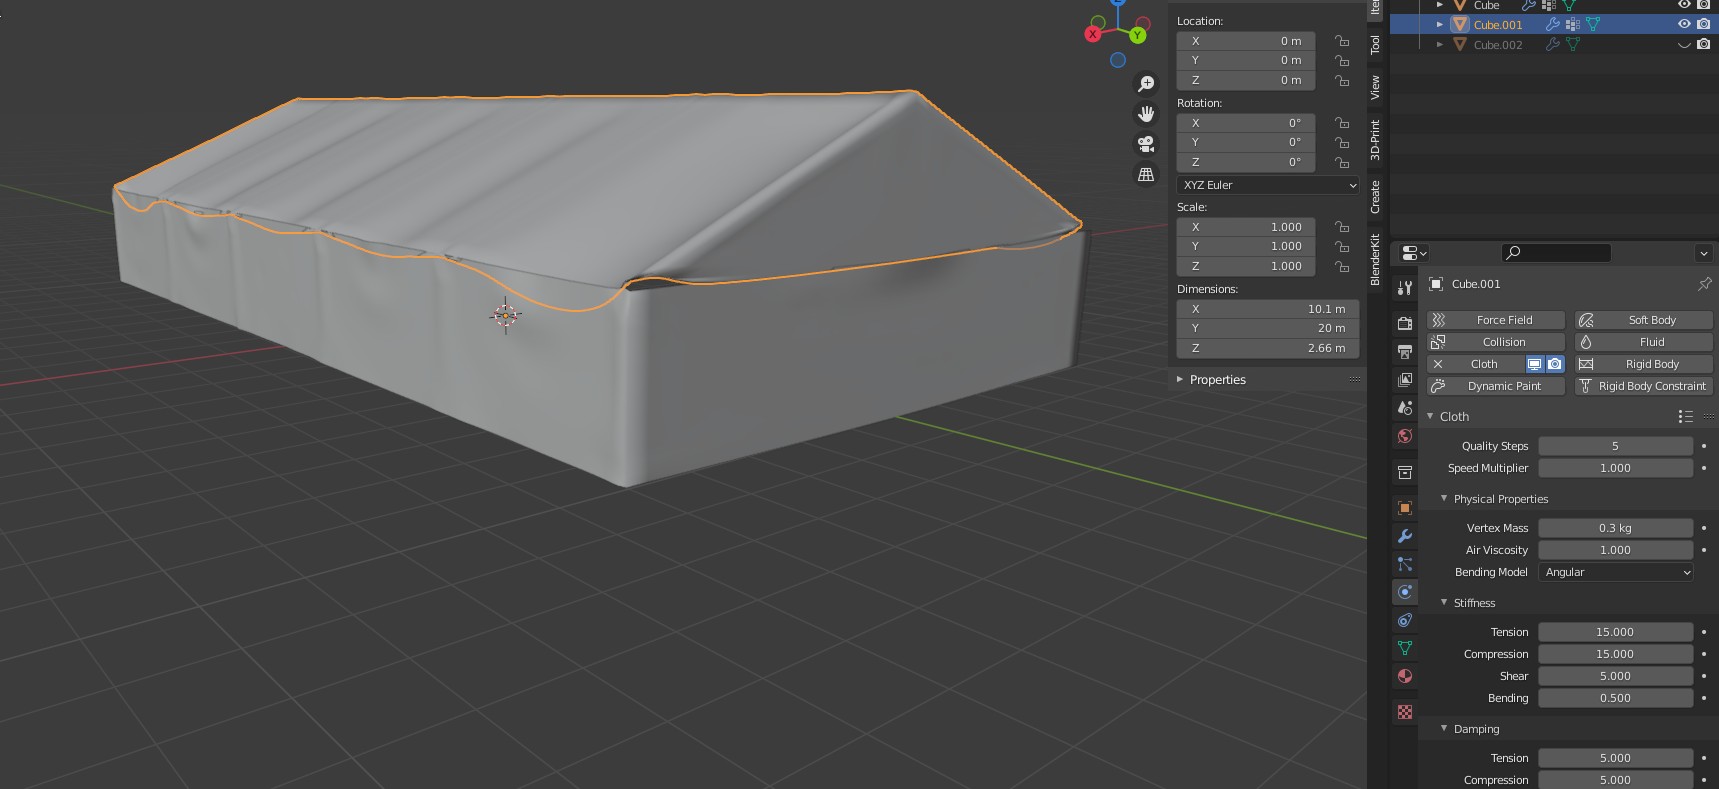
Task: Open the Bending Model Angular dropdown
Action: [1616, 572]
